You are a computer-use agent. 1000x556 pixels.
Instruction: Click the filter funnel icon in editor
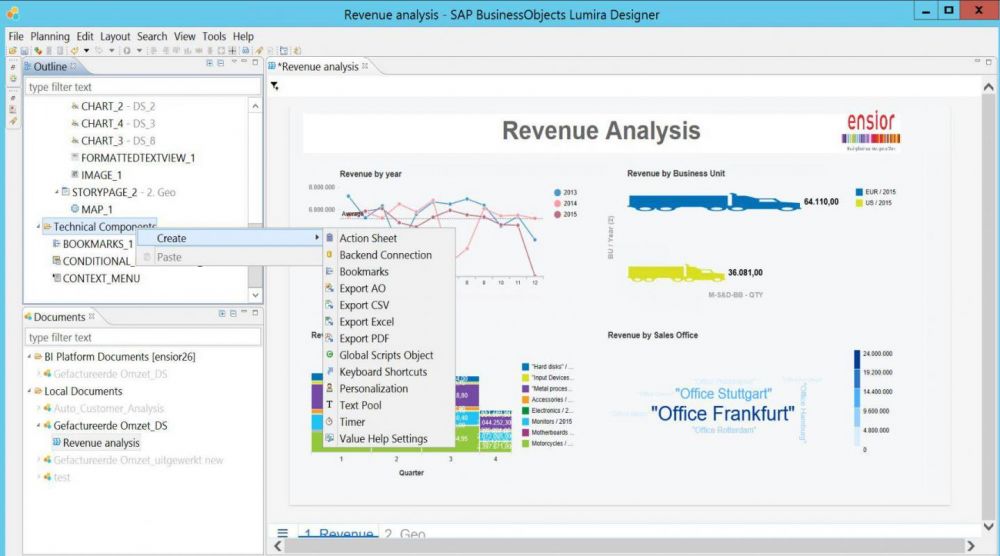pyautogui.click(x=274, y=85)
